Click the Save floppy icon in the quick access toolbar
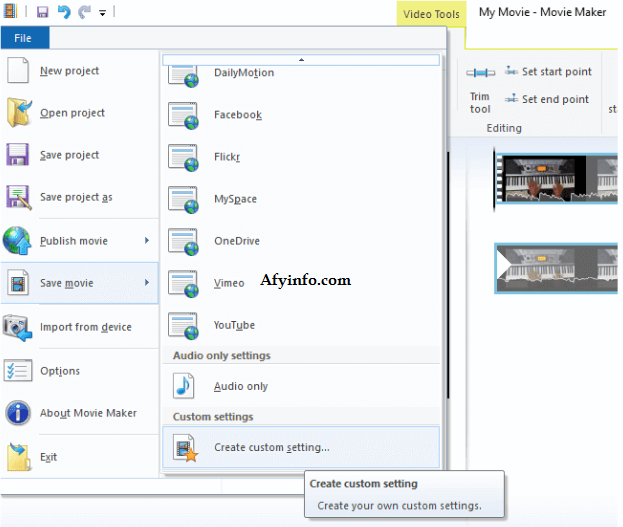 pyautogui.click(x=43, y=12)
